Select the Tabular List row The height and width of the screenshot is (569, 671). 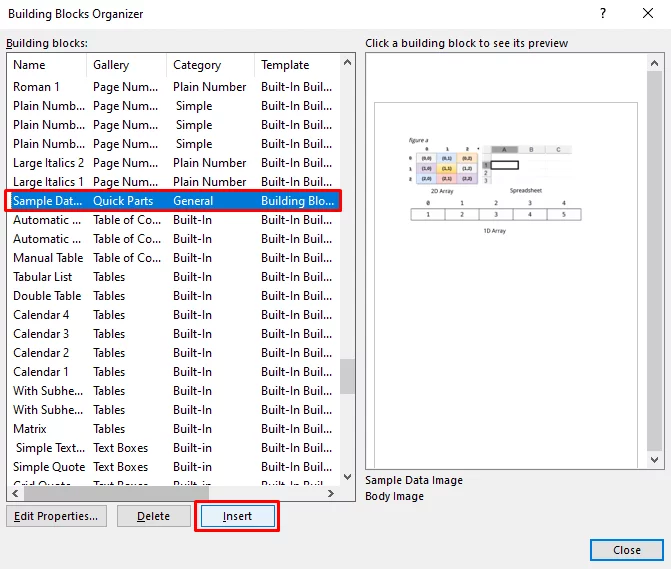pyautogui.click(x=174, y=277)
